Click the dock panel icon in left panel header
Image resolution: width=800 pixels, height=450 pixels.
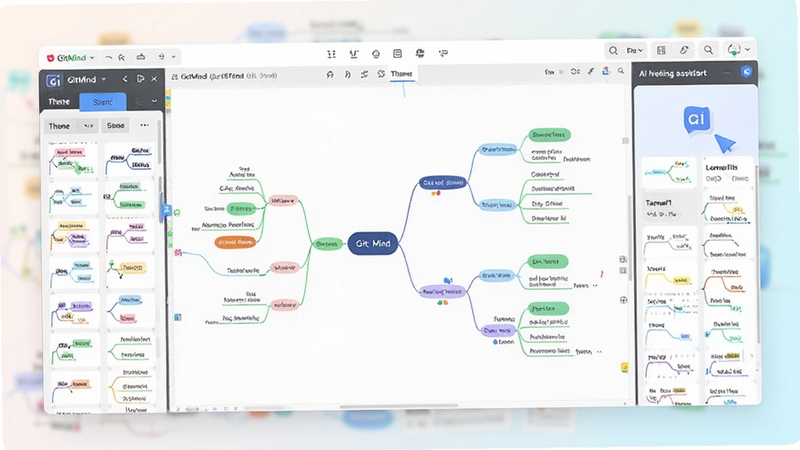pos(140,79)
